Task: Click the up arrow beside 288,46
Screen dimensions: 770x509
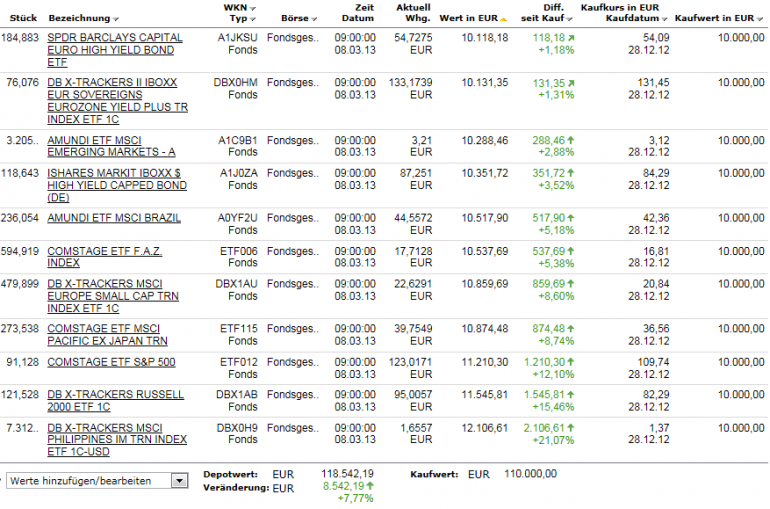Action: pos(571,140)
